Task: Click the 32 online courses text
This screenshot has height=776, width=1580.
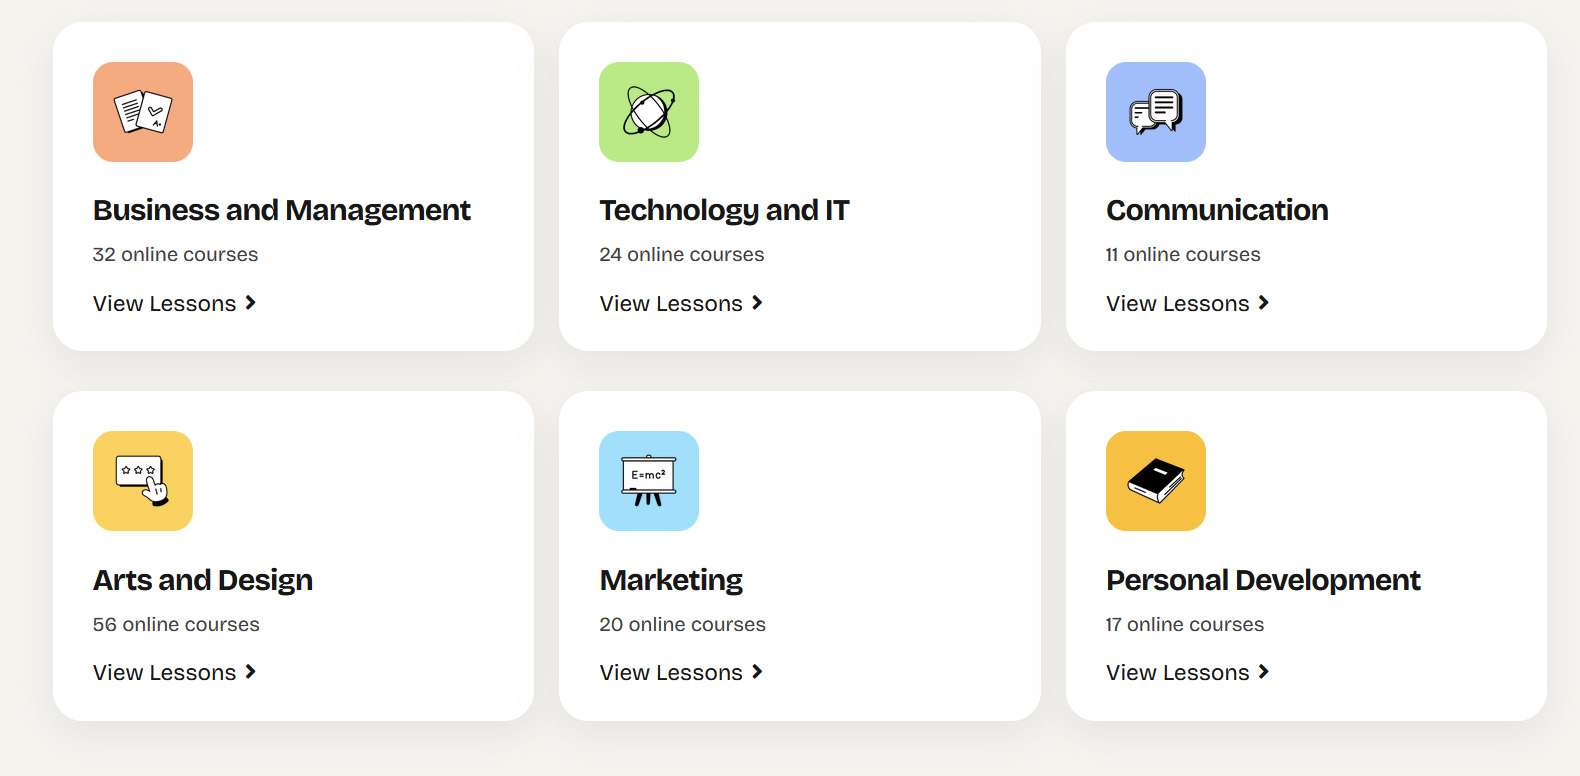Action: coord(175,255)
